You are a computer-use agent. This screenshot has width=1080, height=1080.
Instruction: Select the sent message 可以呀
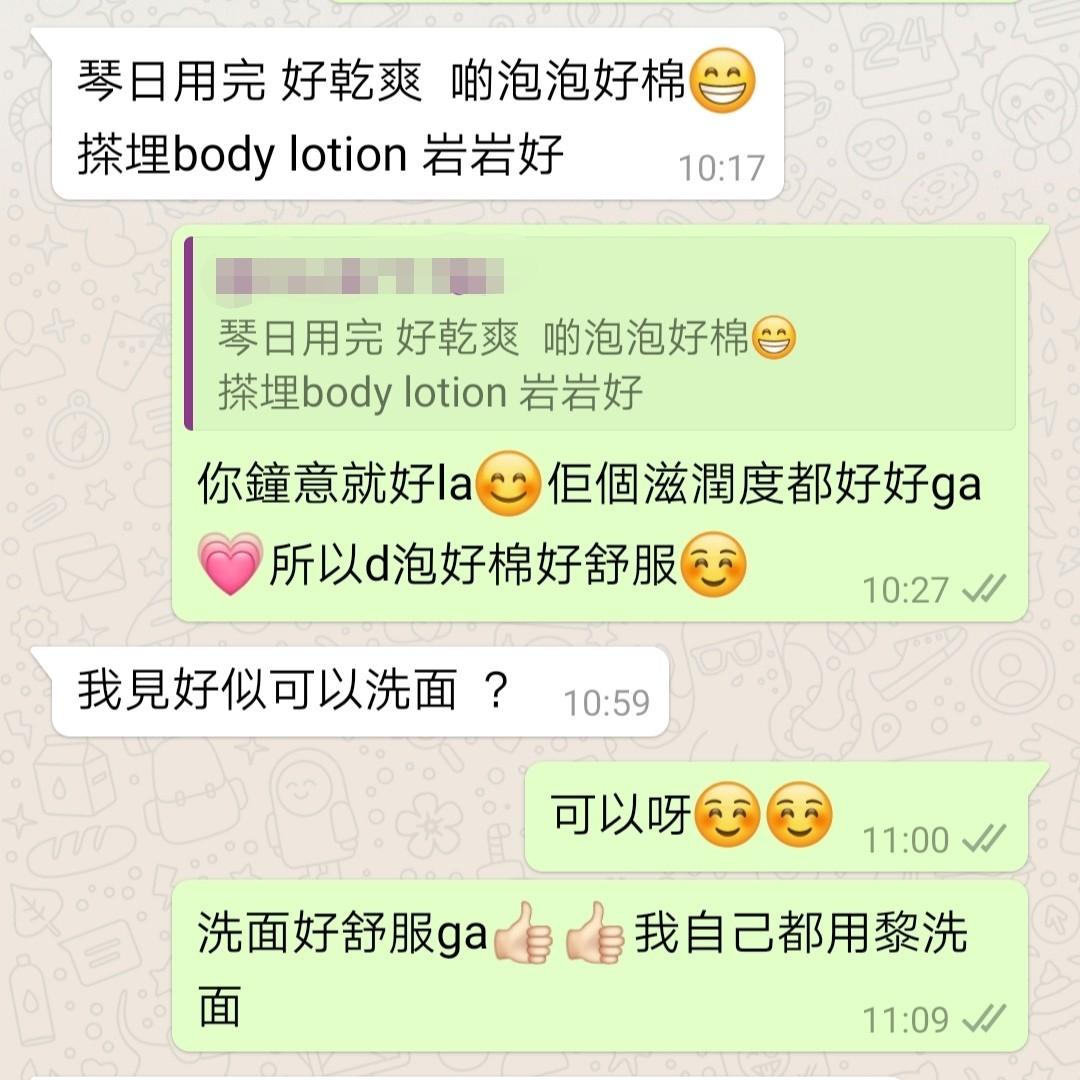[x=776, y=816]
